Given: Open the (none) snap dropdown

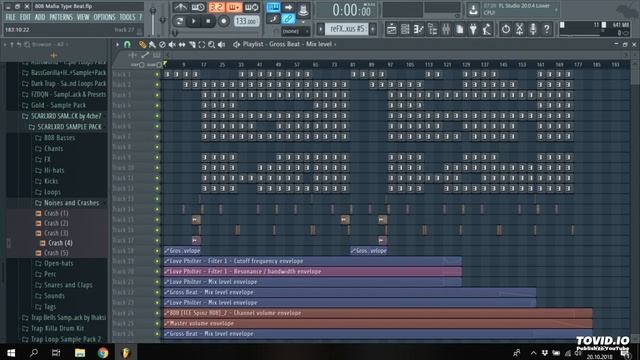Looking at the screenshot, I should [x=296, y=31].
